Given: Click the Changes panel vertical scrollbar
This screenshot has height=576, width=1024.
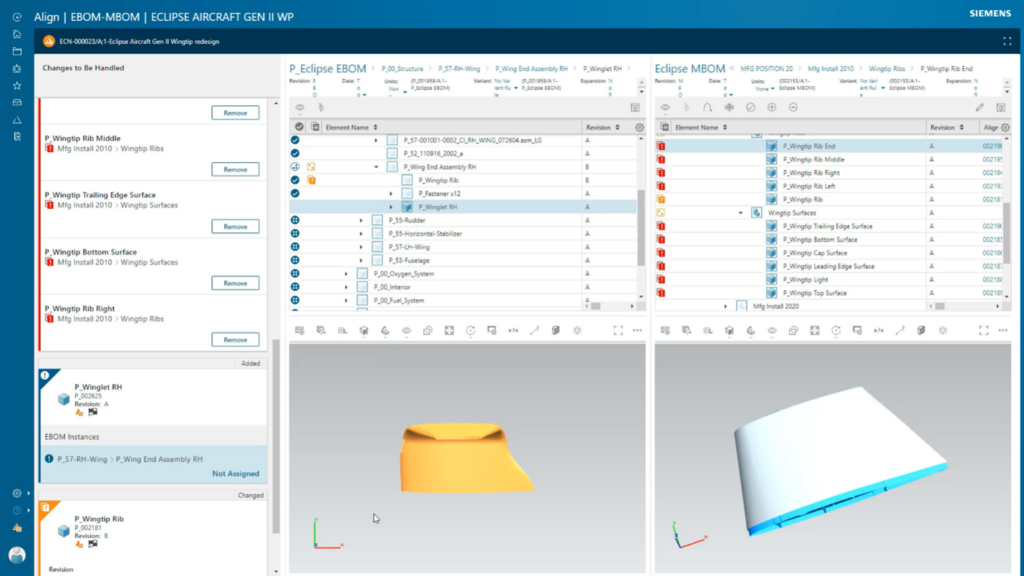Looking at the screenshot, I should tap(276, 436).
